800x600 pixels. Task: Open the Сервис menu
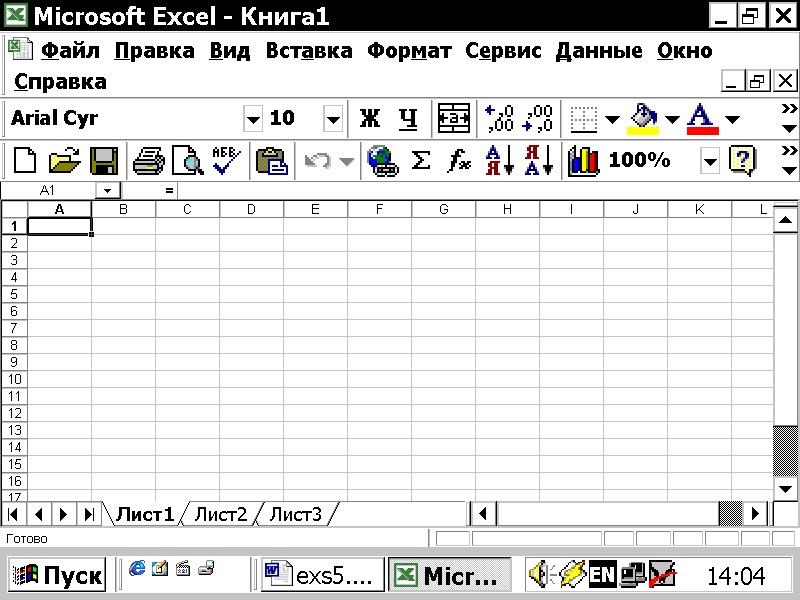pyautogui.click(x=504, y=51)
